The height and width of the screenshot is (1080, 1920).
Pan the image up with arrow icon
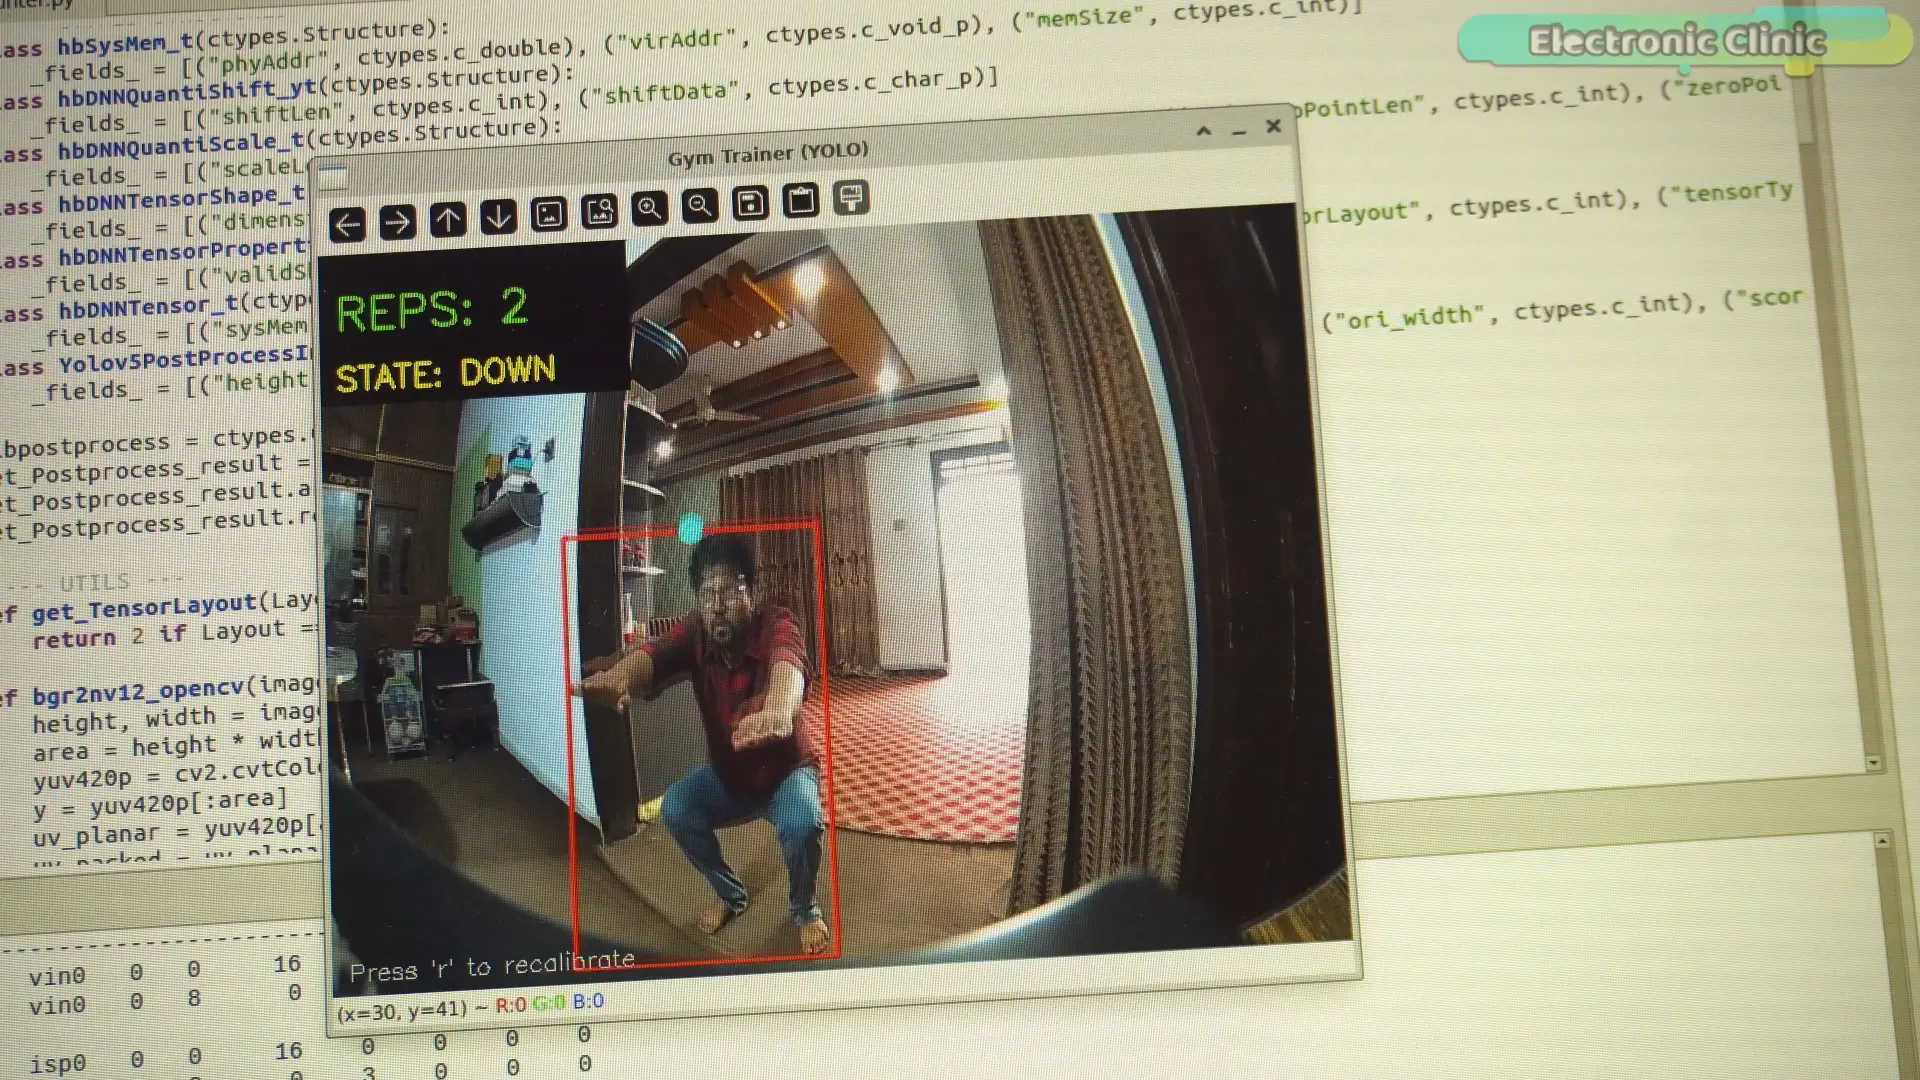click(448, 219)
